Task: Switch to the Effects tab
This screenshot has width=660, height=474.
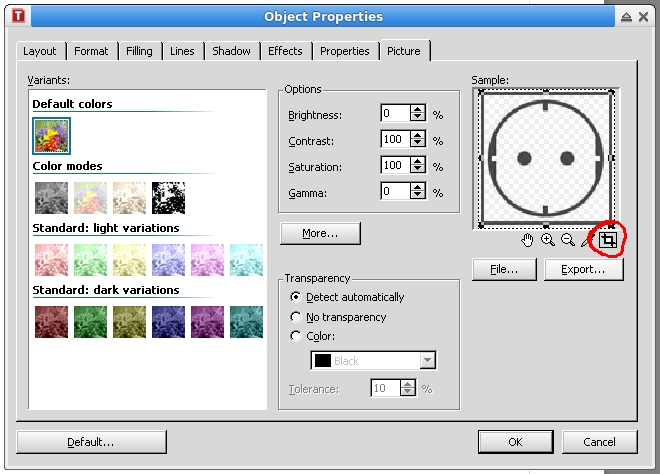Action: pos(285,51)
